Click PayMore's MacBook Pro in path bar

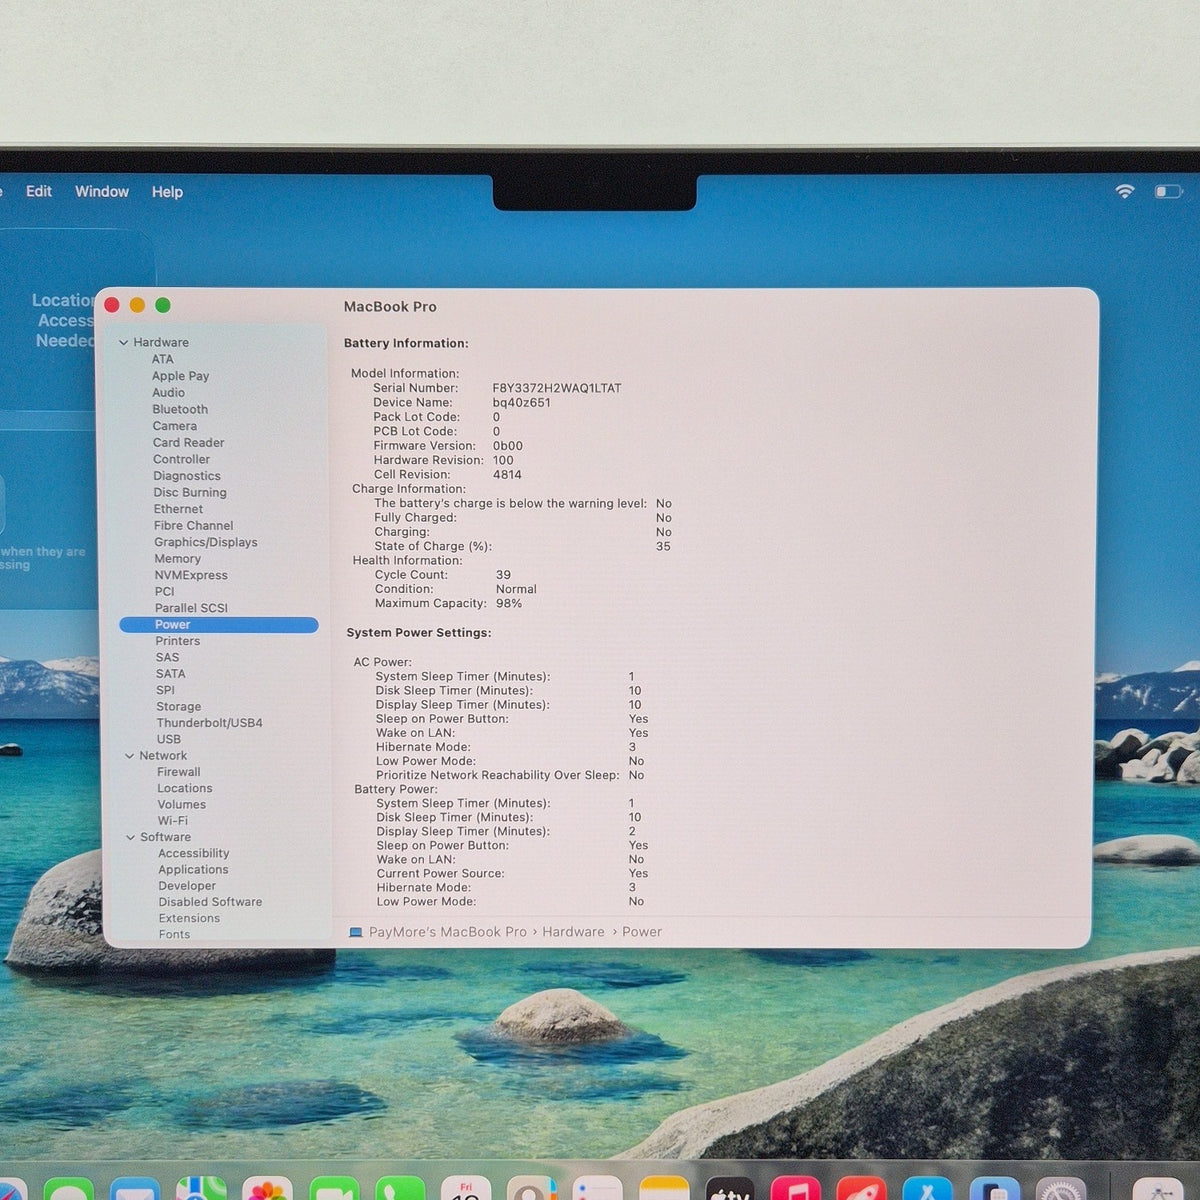[447, 932]
